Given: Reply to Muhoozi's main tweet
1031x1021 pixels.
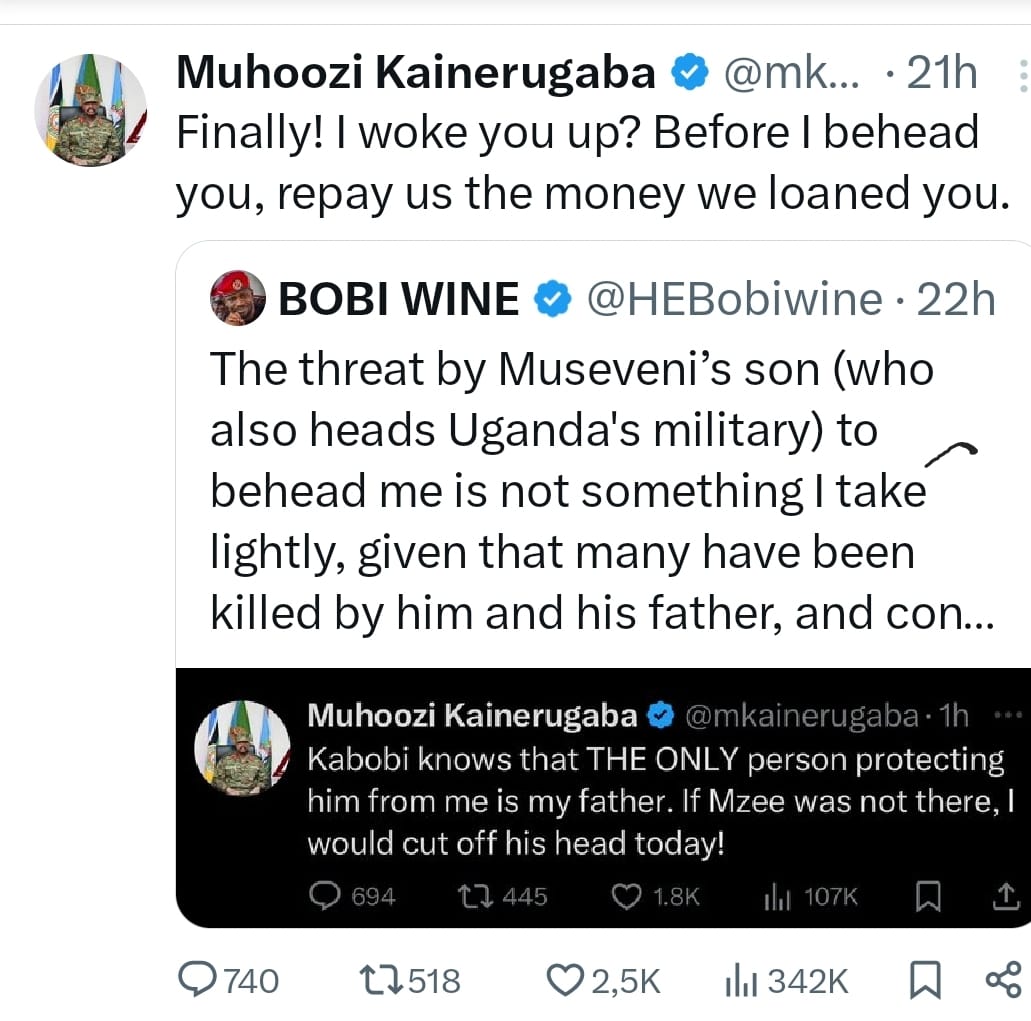Looking at the screenshot, I should tap(201, 980).
